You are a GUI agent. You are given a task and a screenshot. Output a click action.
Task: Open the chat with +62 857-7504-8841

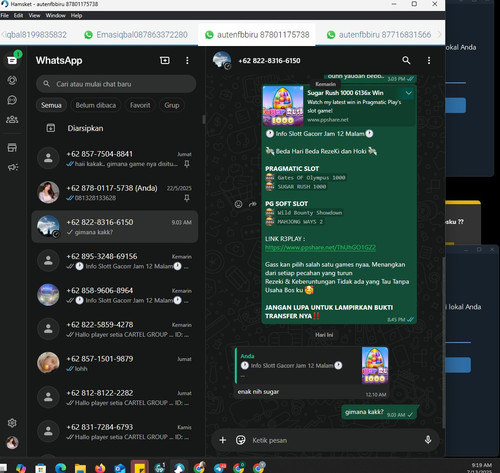pyautogui.click(x=115, y=158)
